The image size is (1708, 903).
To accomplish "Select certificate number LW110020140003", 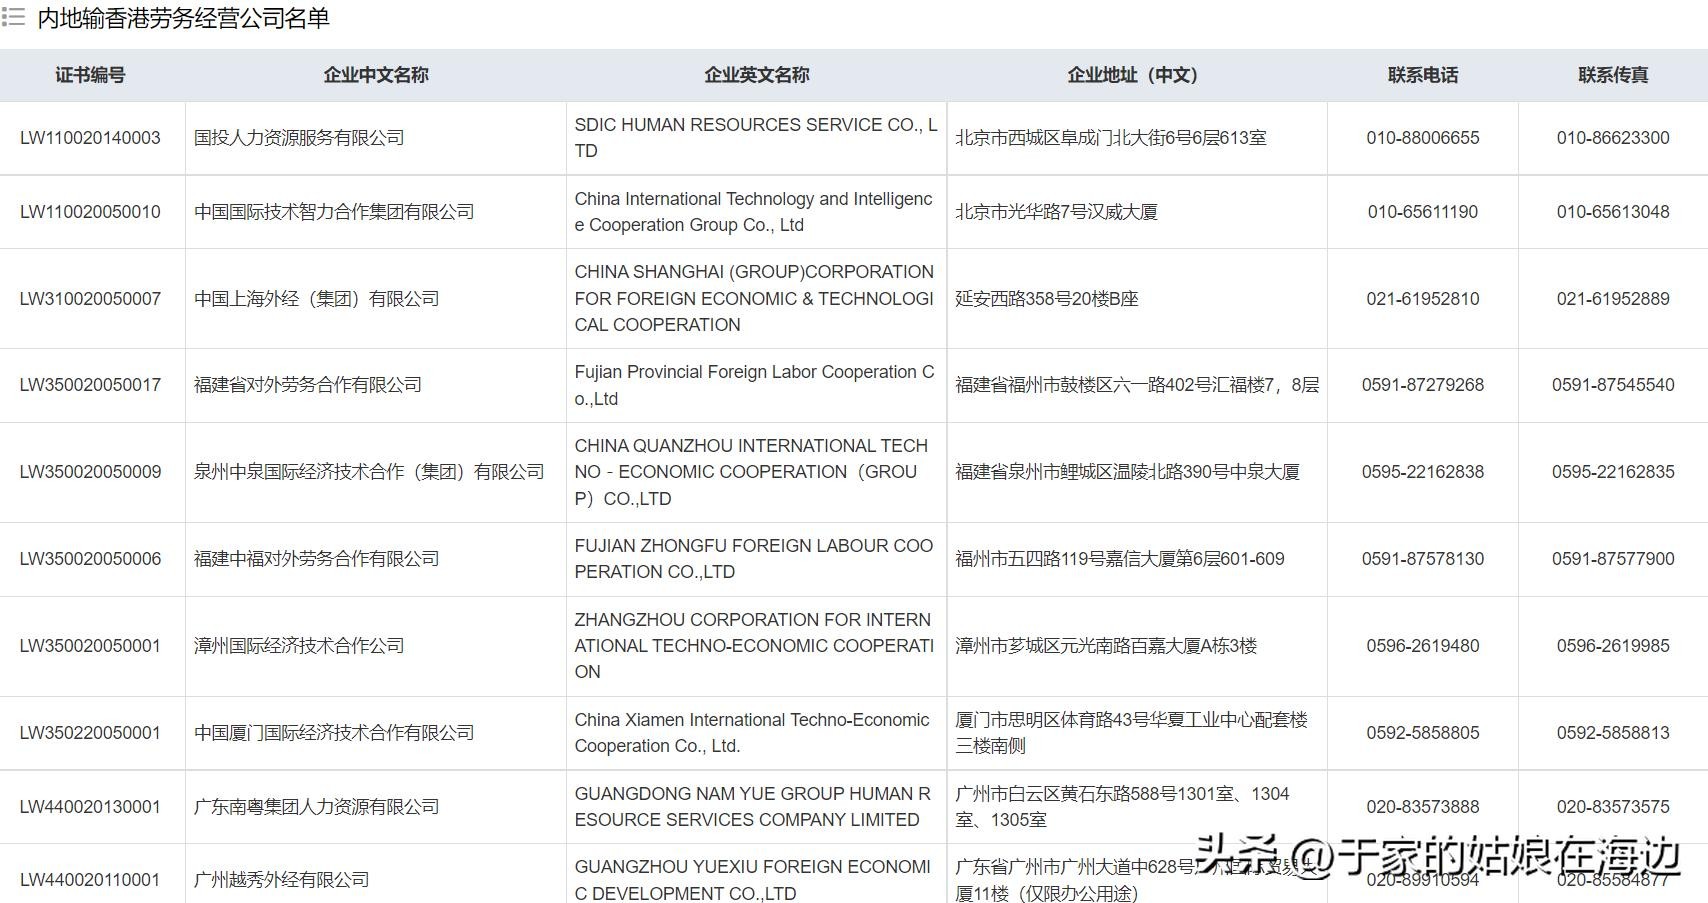I will tap(90, 138).
